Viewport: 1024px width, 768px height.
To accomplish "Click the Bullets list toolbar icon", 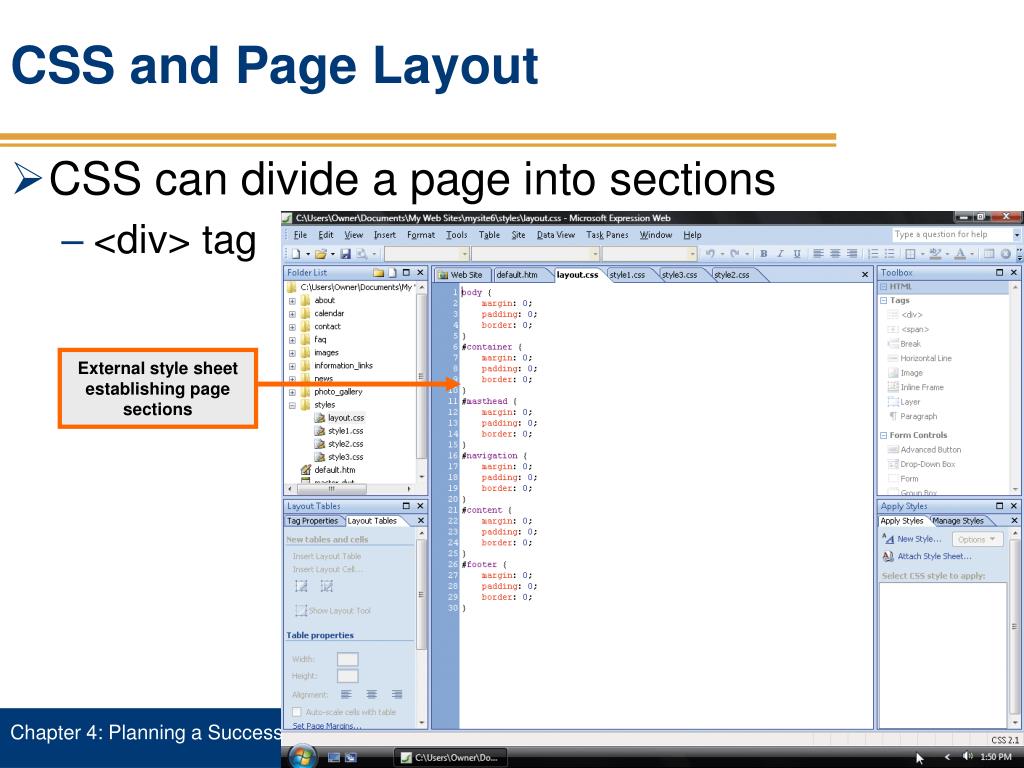I will point(889,253).
